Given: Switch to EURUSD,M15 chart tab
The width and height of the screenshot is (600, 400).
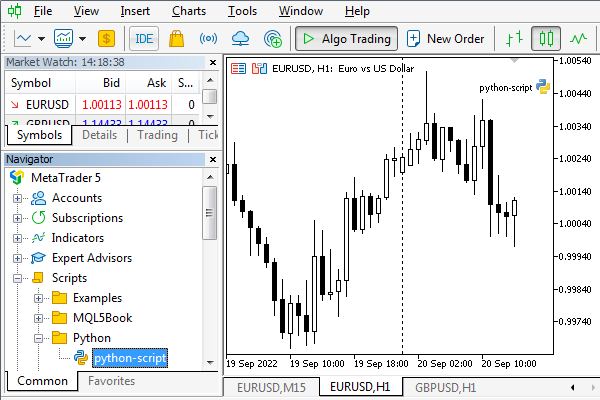Looking at the screenshot, I should 271,388.
